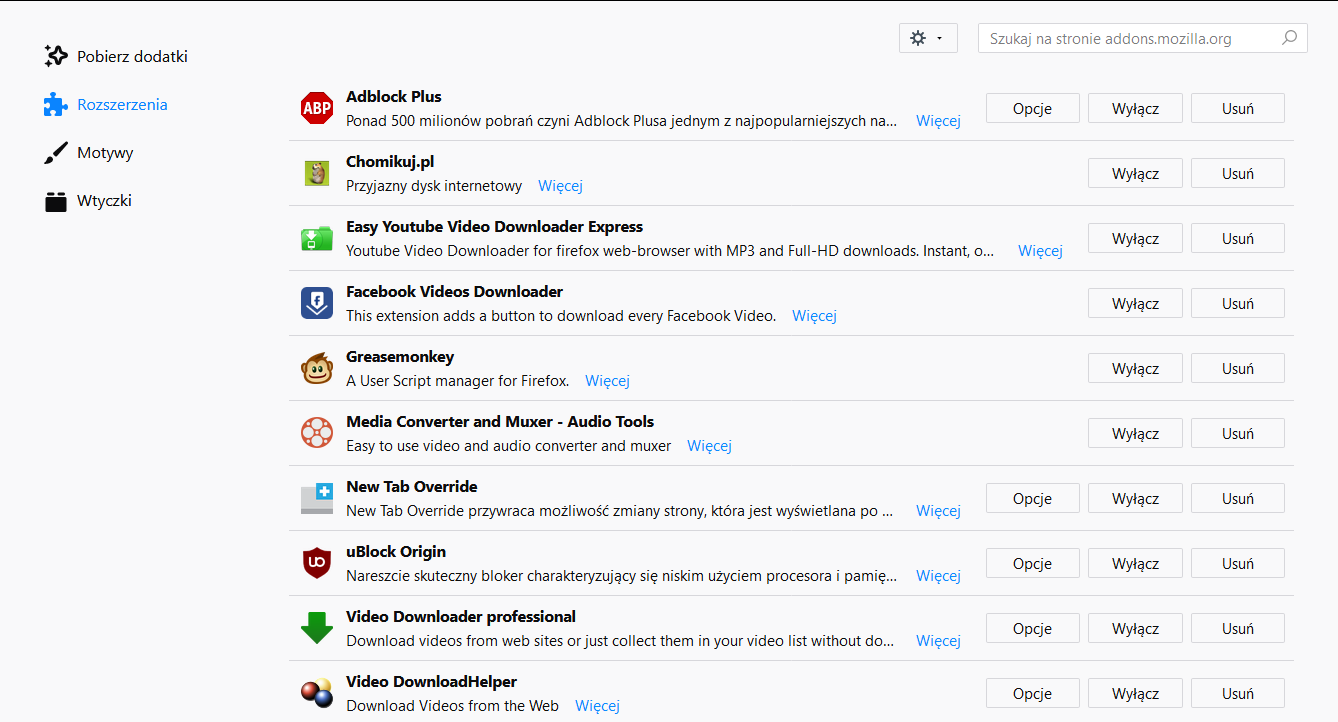Click Więcej for Easy Youtube Video Downloader
This screenshot has height=722, width=1338.
point(1040,251)
